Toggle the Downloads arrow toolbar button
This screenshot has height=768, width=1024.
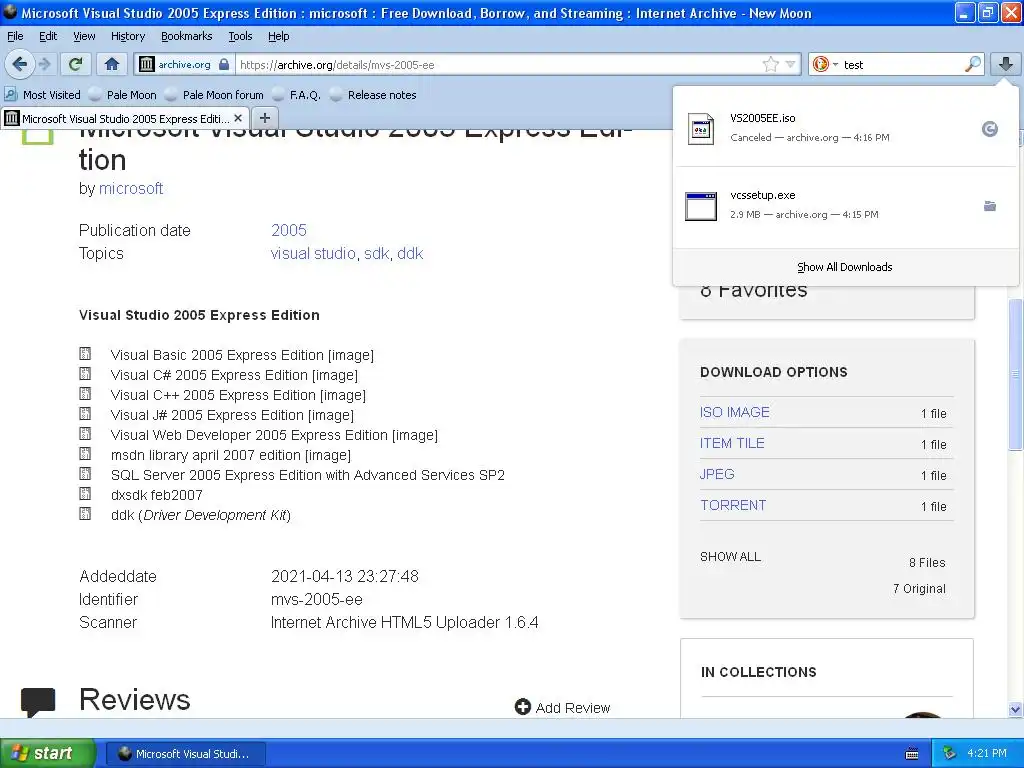[1006, 64]
